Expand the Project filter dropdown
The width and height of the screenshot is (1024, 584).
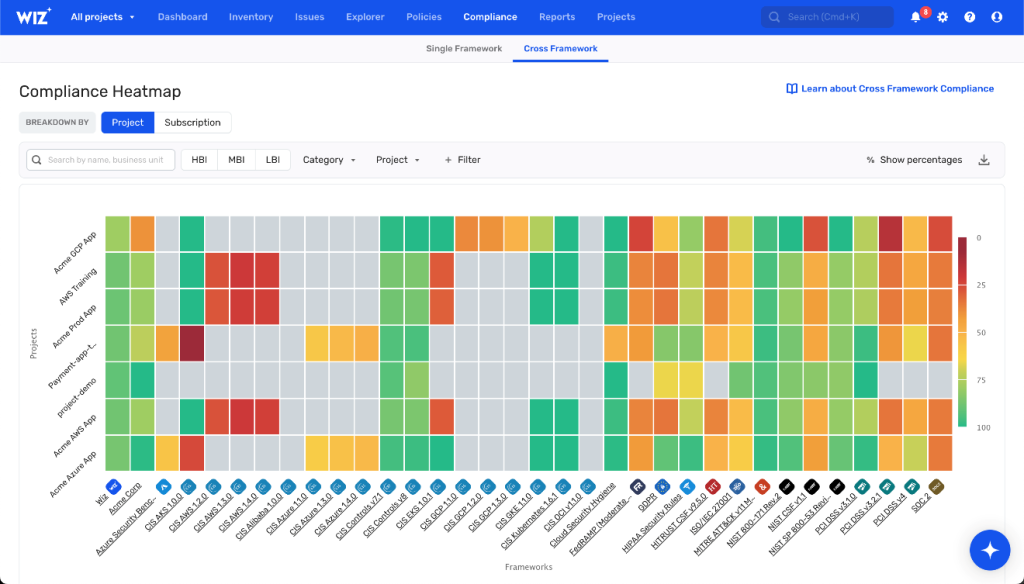[x=398, y=160]
